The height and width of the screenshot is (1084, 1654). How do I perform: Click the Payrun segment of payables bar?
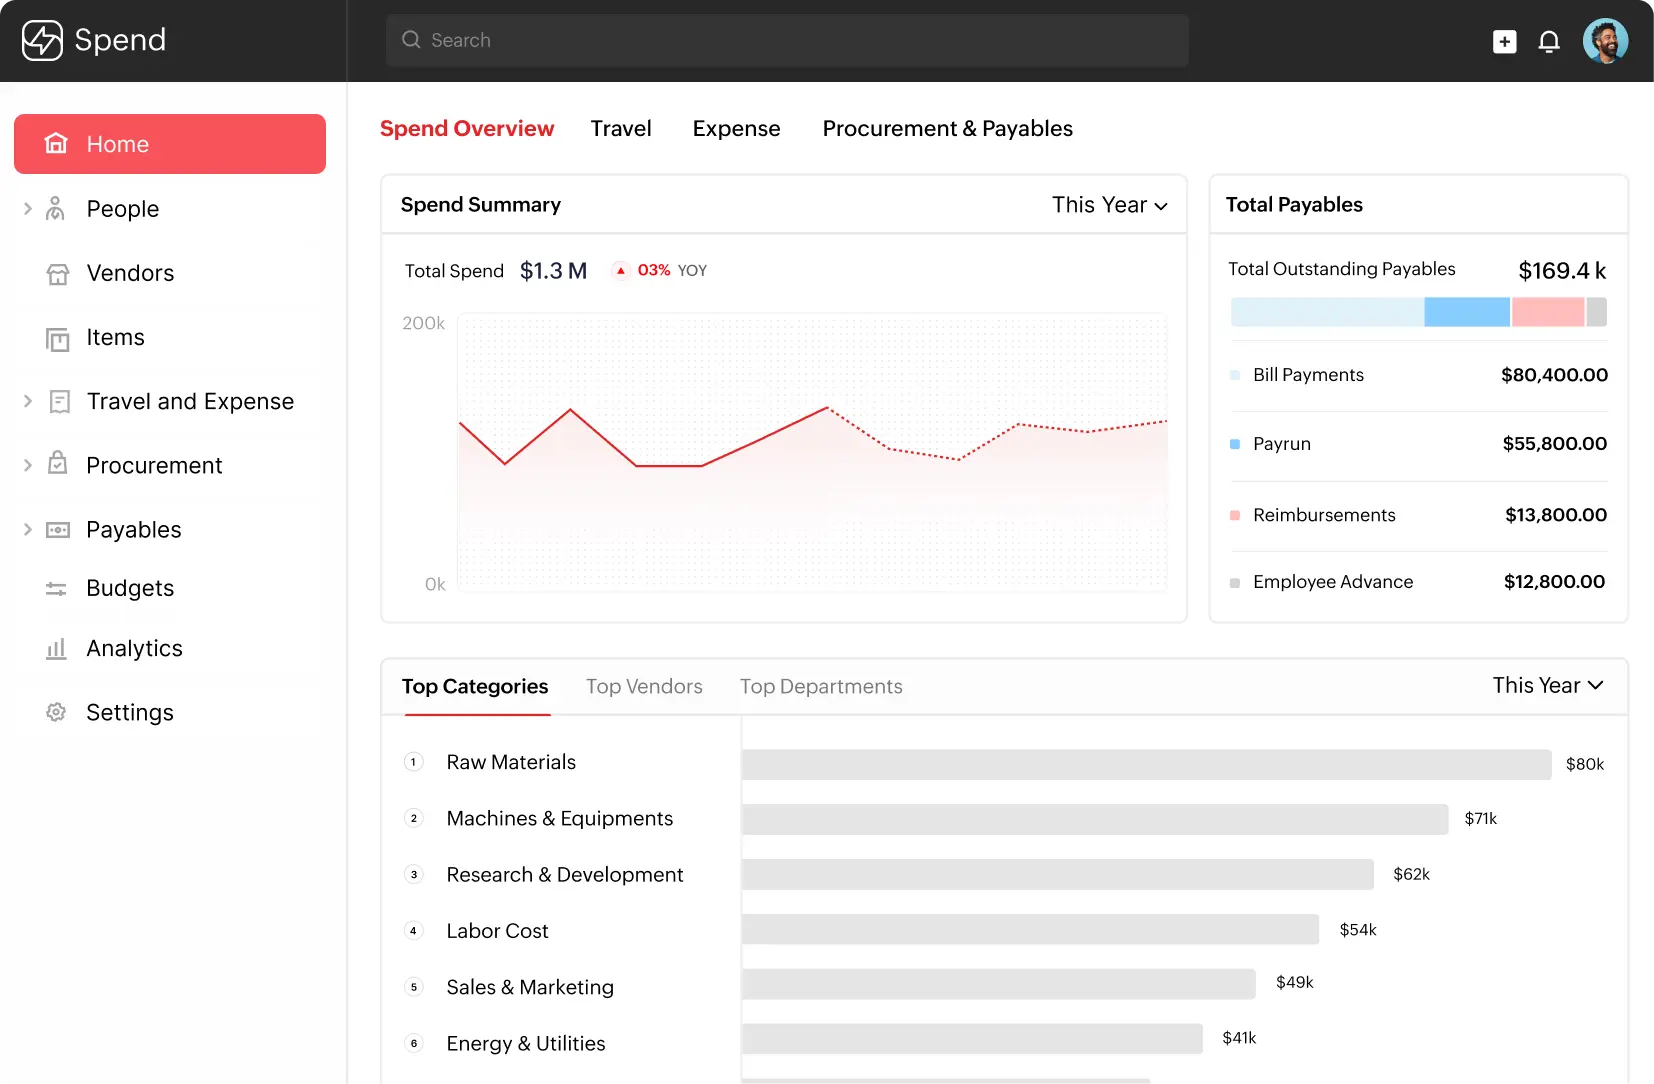coord(1466,312)
